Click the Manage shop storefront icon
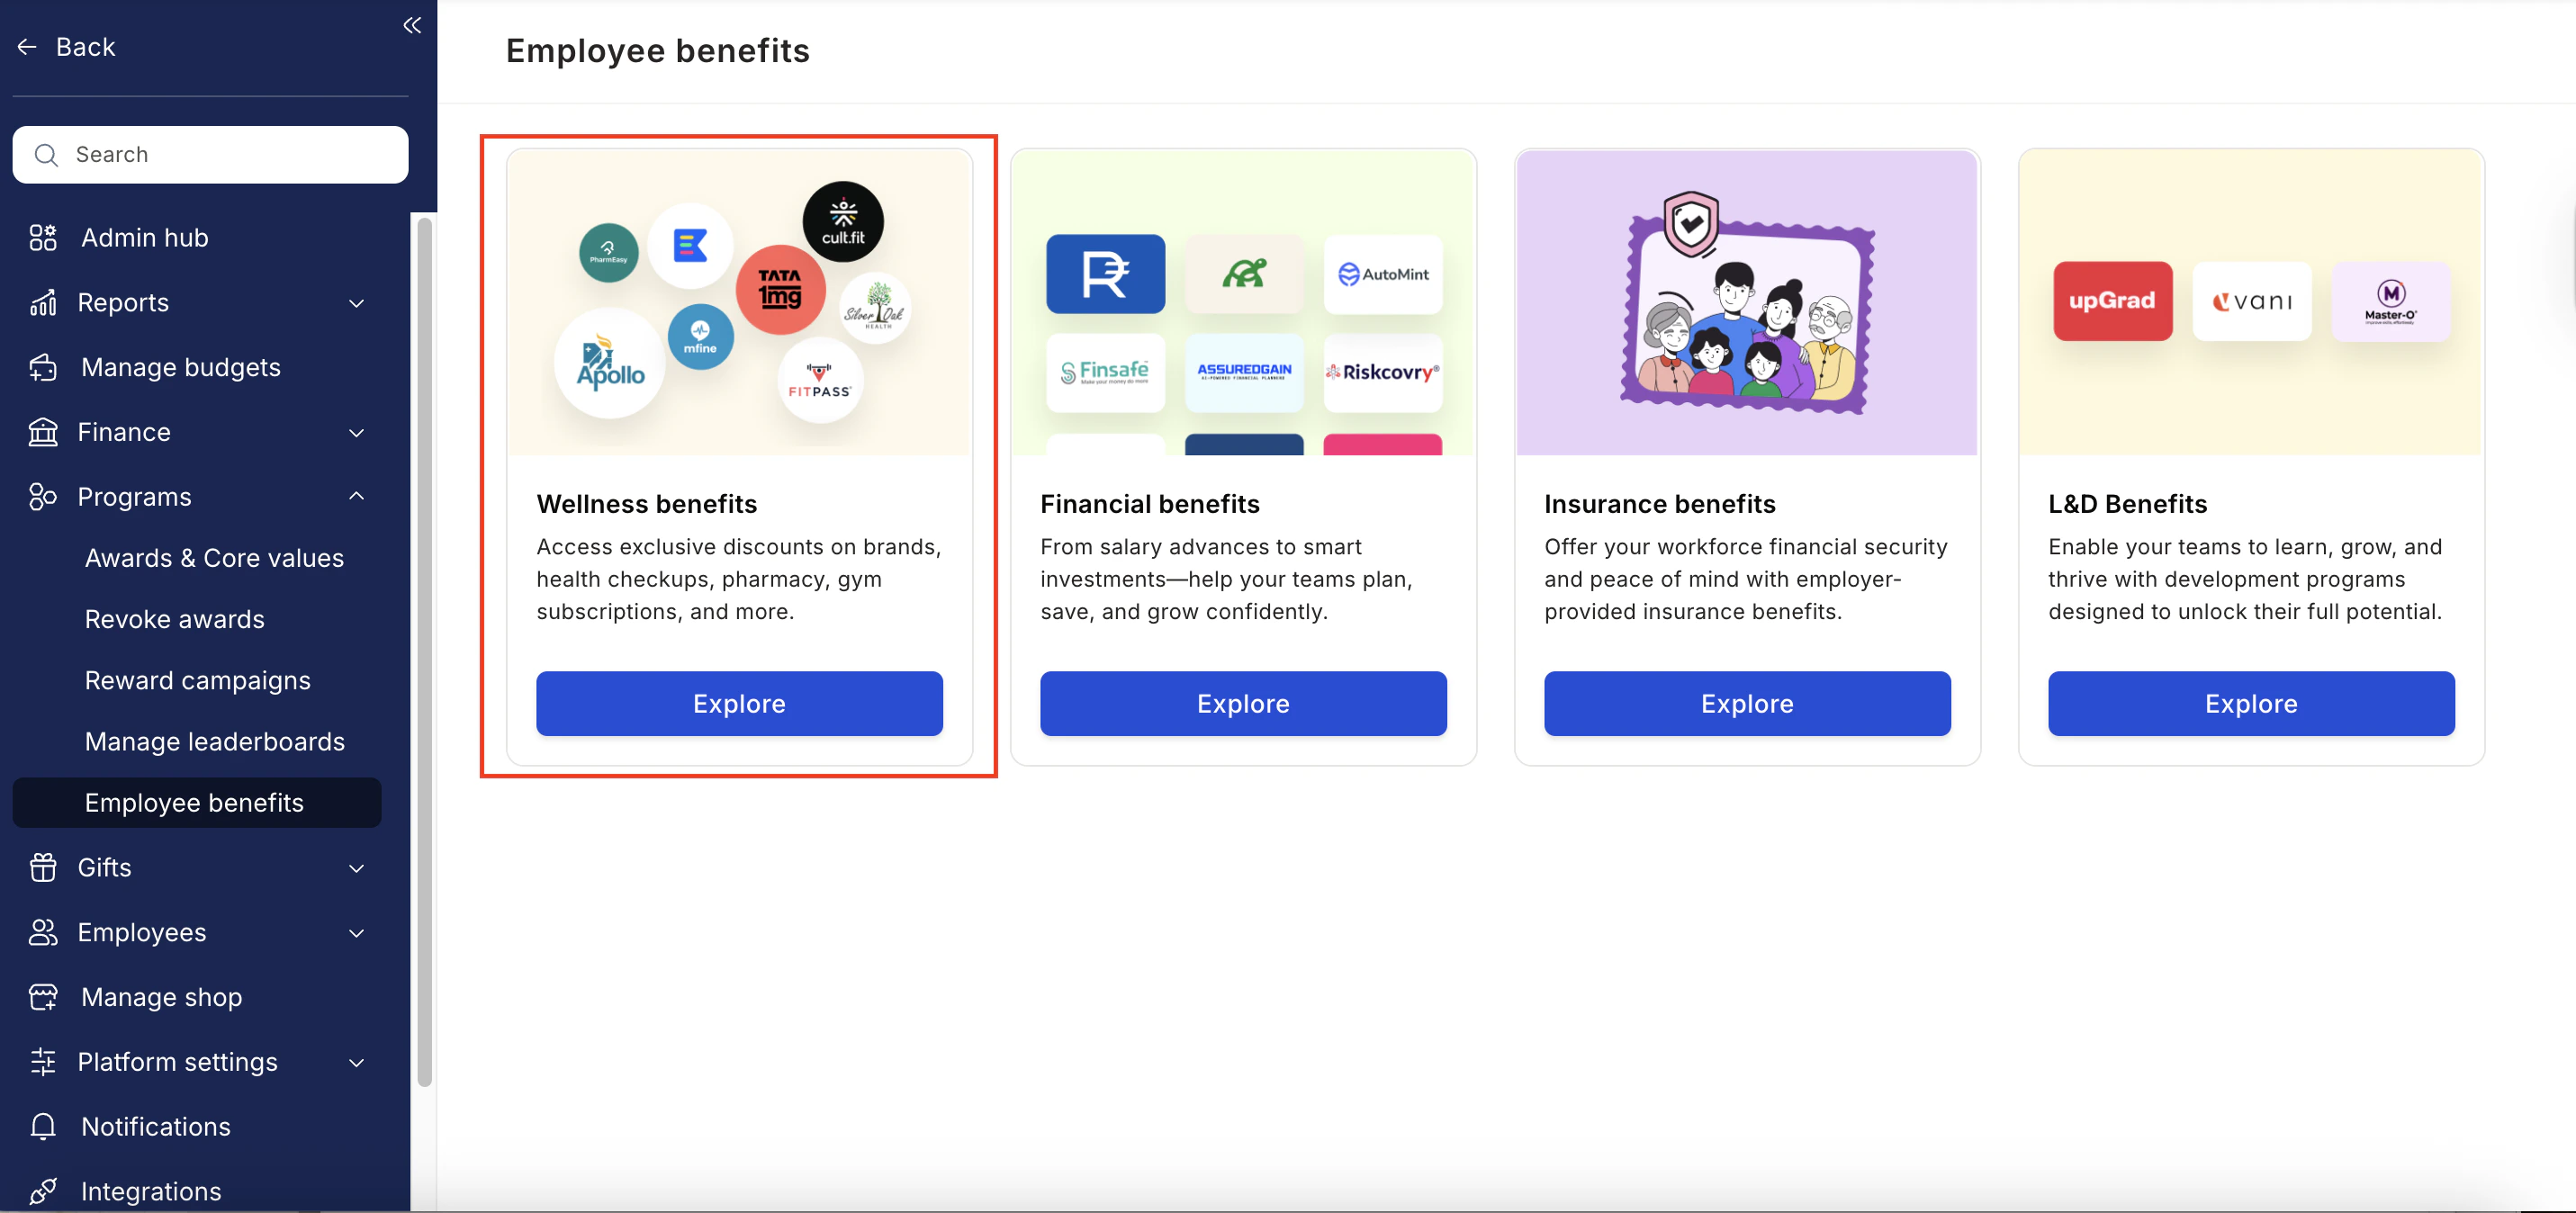The image size is (2576, 1213). coord(43,998)
